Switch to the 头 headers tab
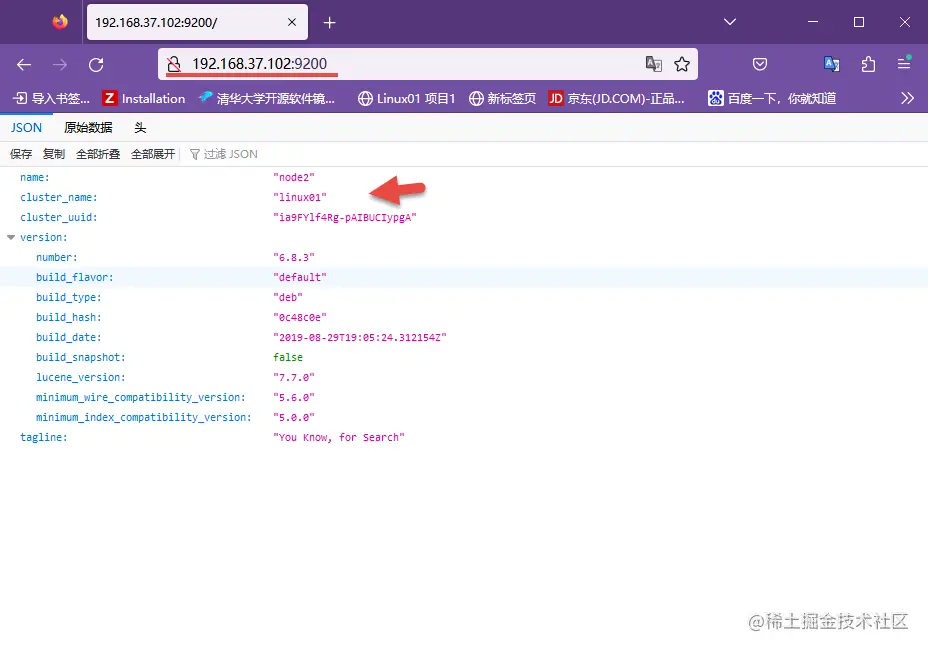 point(140,128)
